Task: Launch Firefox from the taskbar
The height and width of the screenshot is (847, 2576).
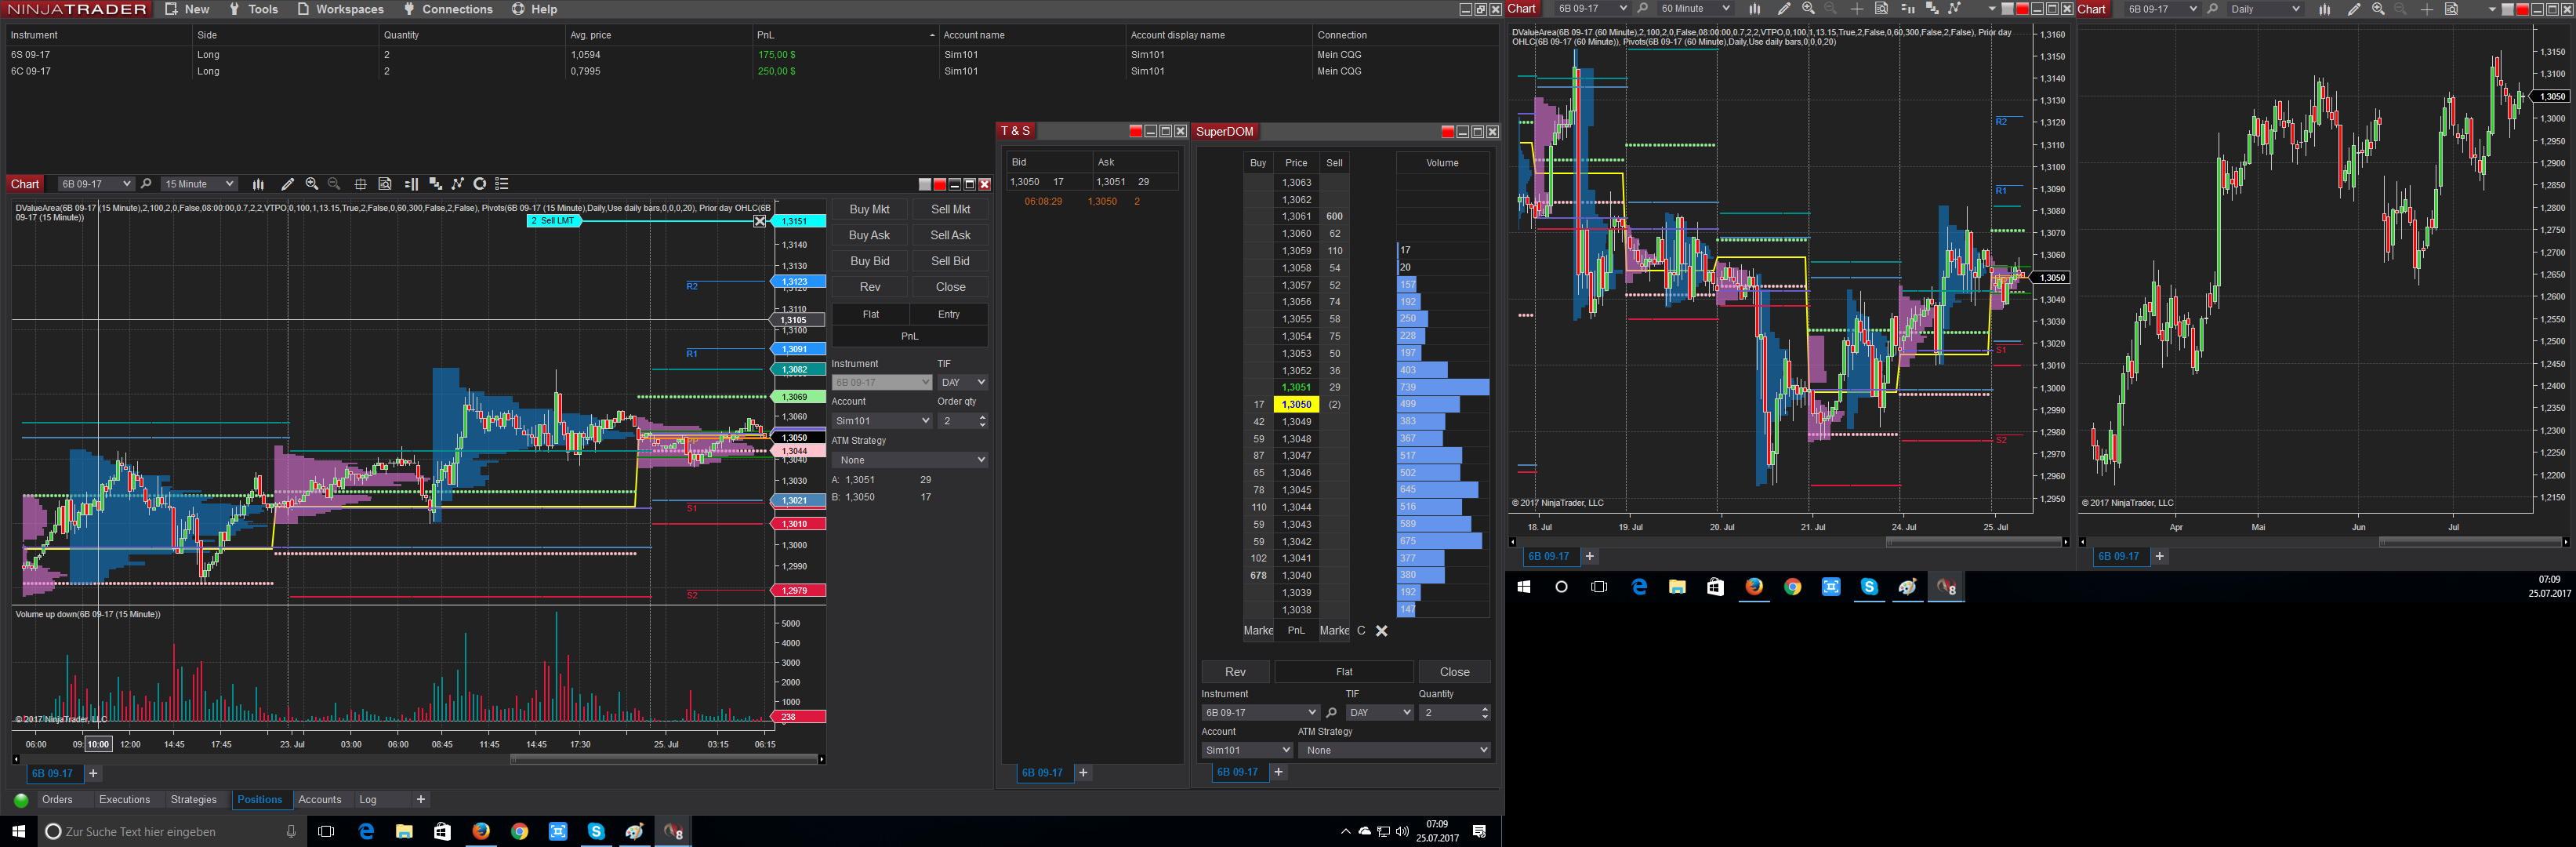Action: coord(481,831)
